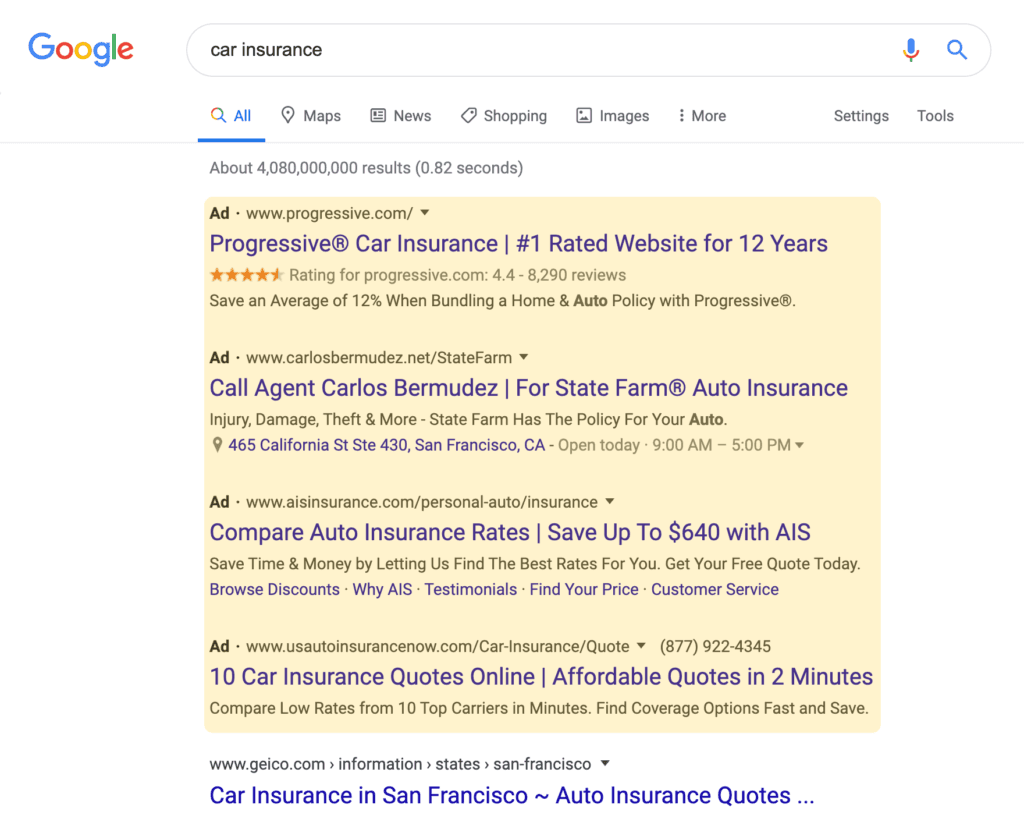Image resolution: width=1024 pixels, height=815 pixels.
Task: Open Why AIS sitelink
Action: 382,589
